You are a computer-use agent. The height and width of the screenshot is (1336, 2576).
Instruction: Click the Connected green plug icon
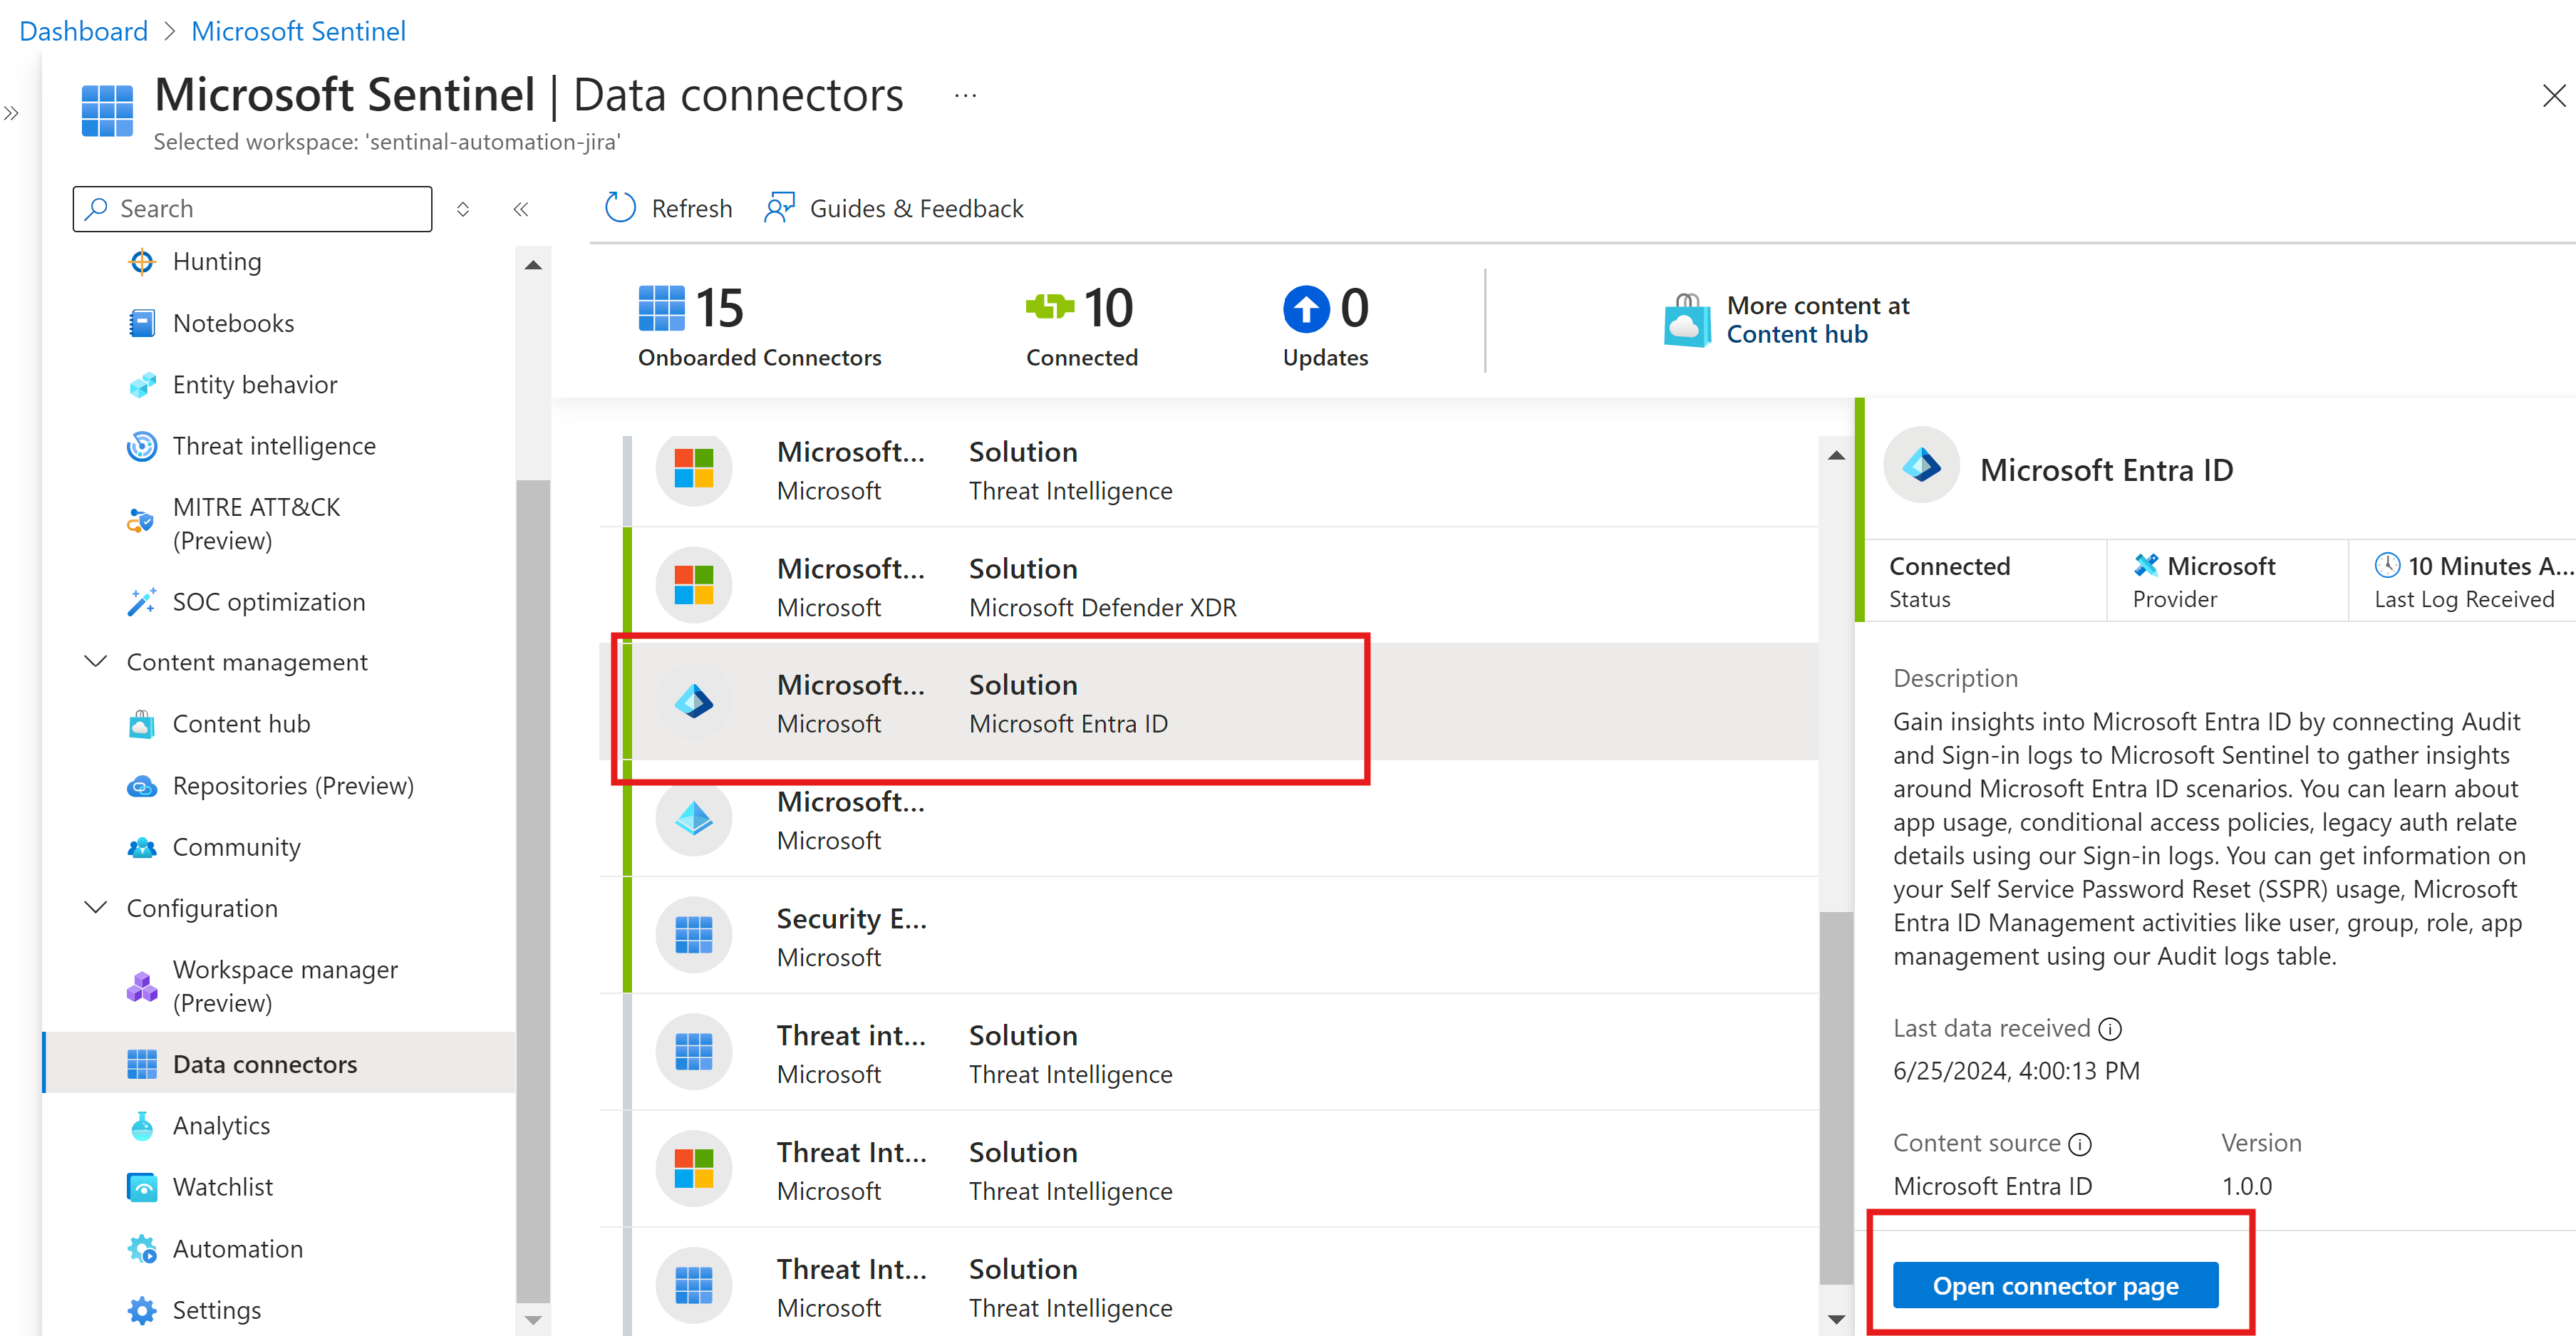[1050, 306]
